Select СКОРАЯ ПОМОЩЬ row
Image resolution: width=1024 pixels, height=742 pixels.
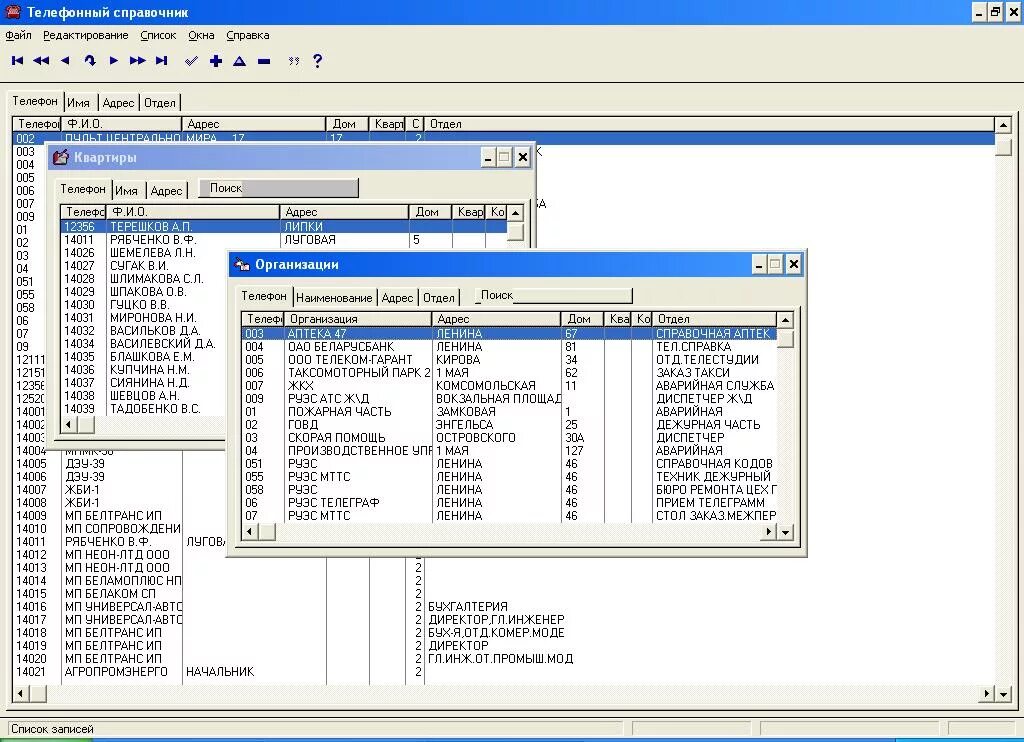tap(509, 438)
